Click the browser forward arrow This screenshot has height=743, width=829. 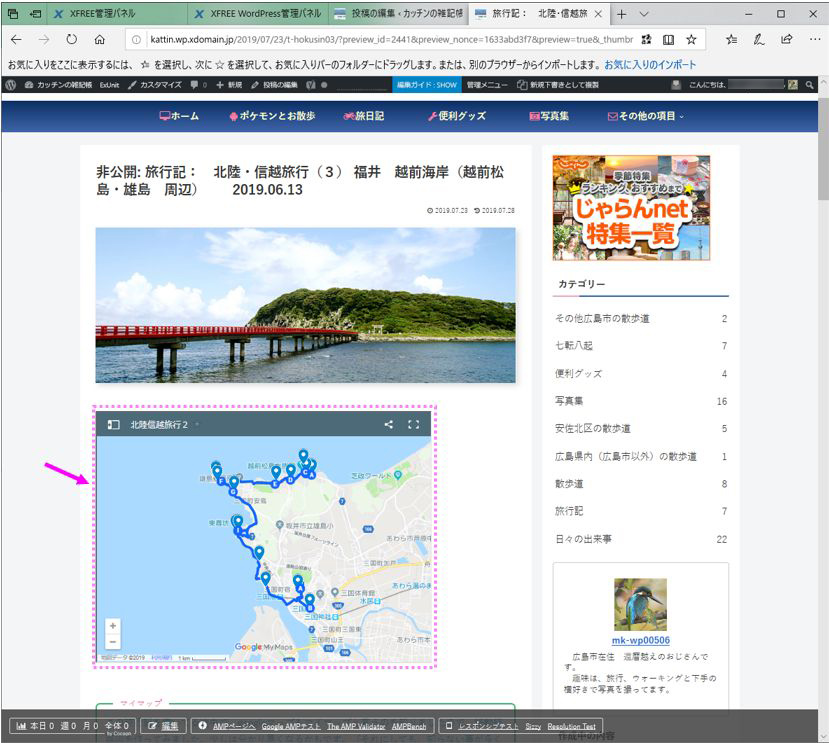[44, 39]
